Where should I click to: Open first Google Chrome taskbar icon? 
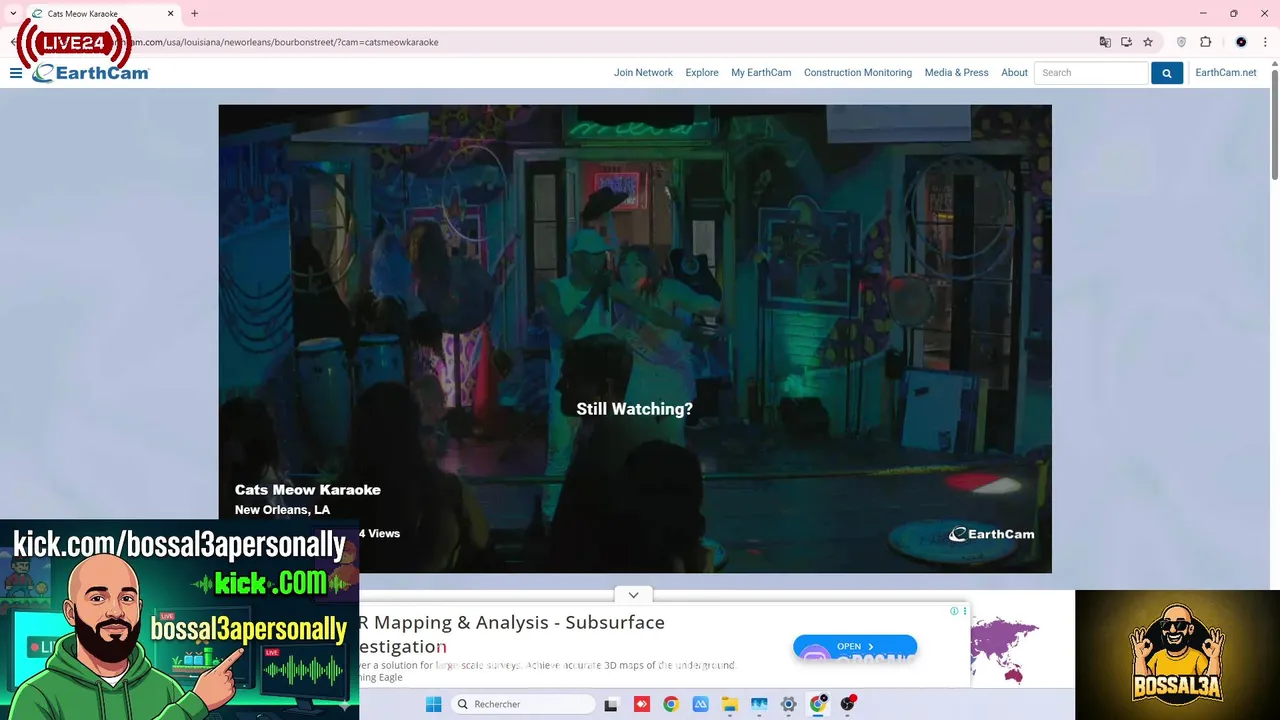pyautogui.click(x=670, y=704)
